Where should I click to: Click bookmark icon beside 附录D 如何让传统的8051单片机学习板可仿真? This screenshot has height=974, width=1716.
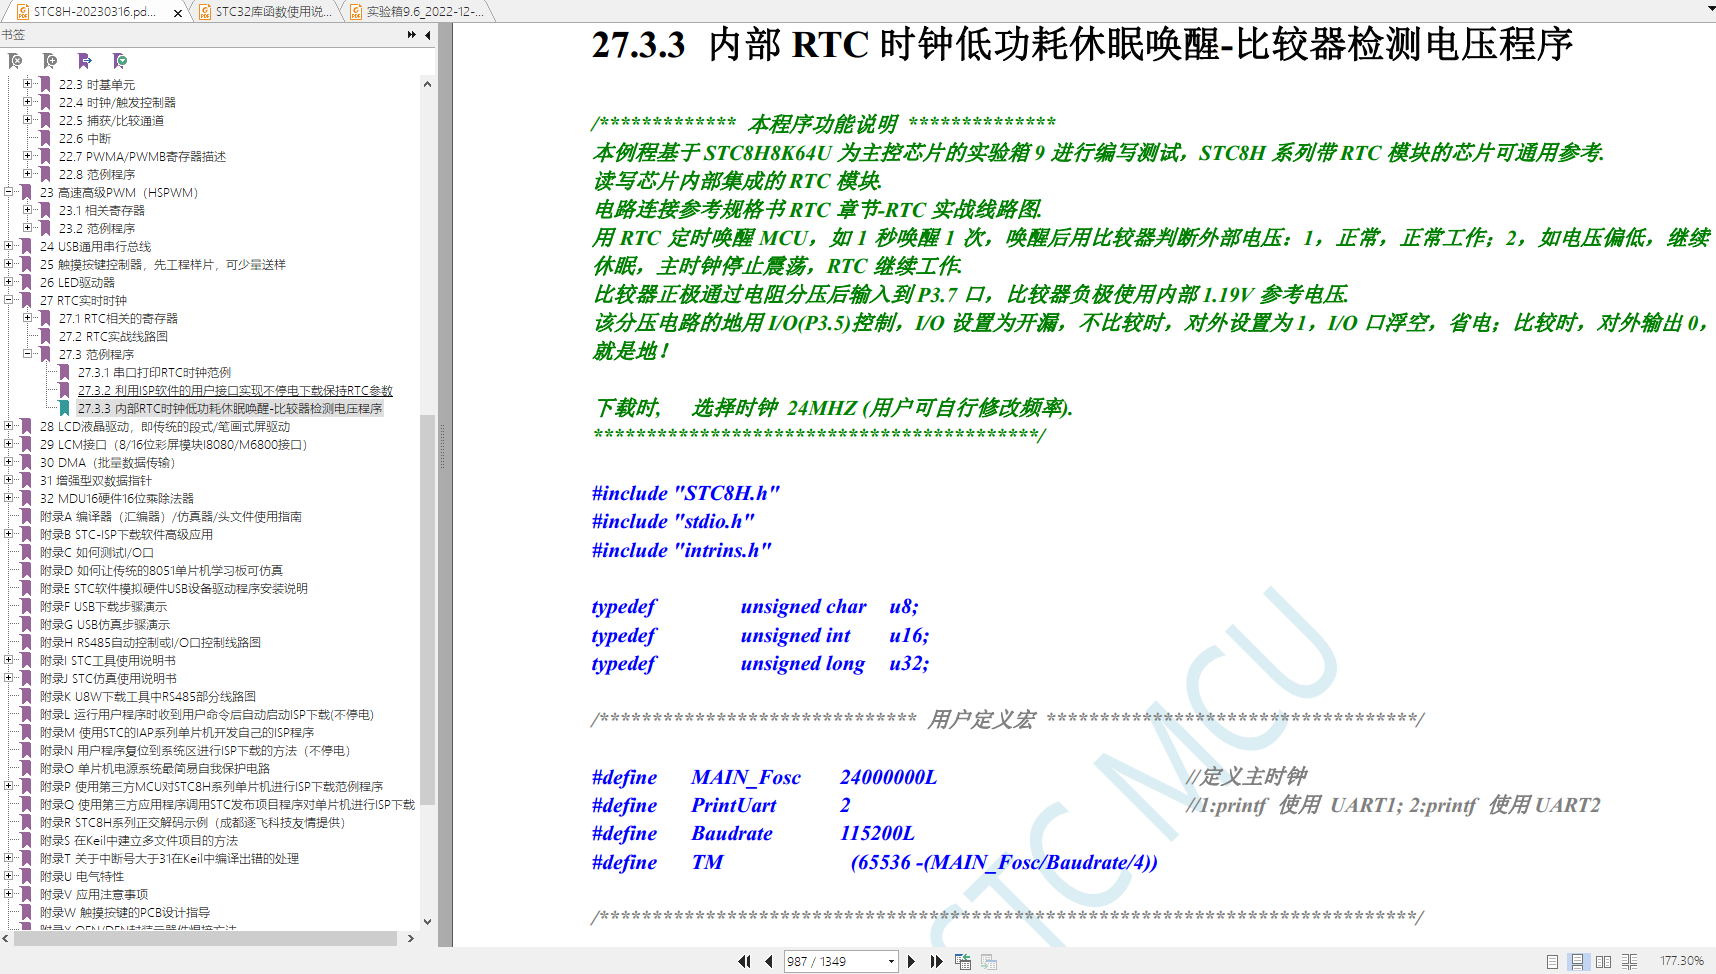point(27,570)
